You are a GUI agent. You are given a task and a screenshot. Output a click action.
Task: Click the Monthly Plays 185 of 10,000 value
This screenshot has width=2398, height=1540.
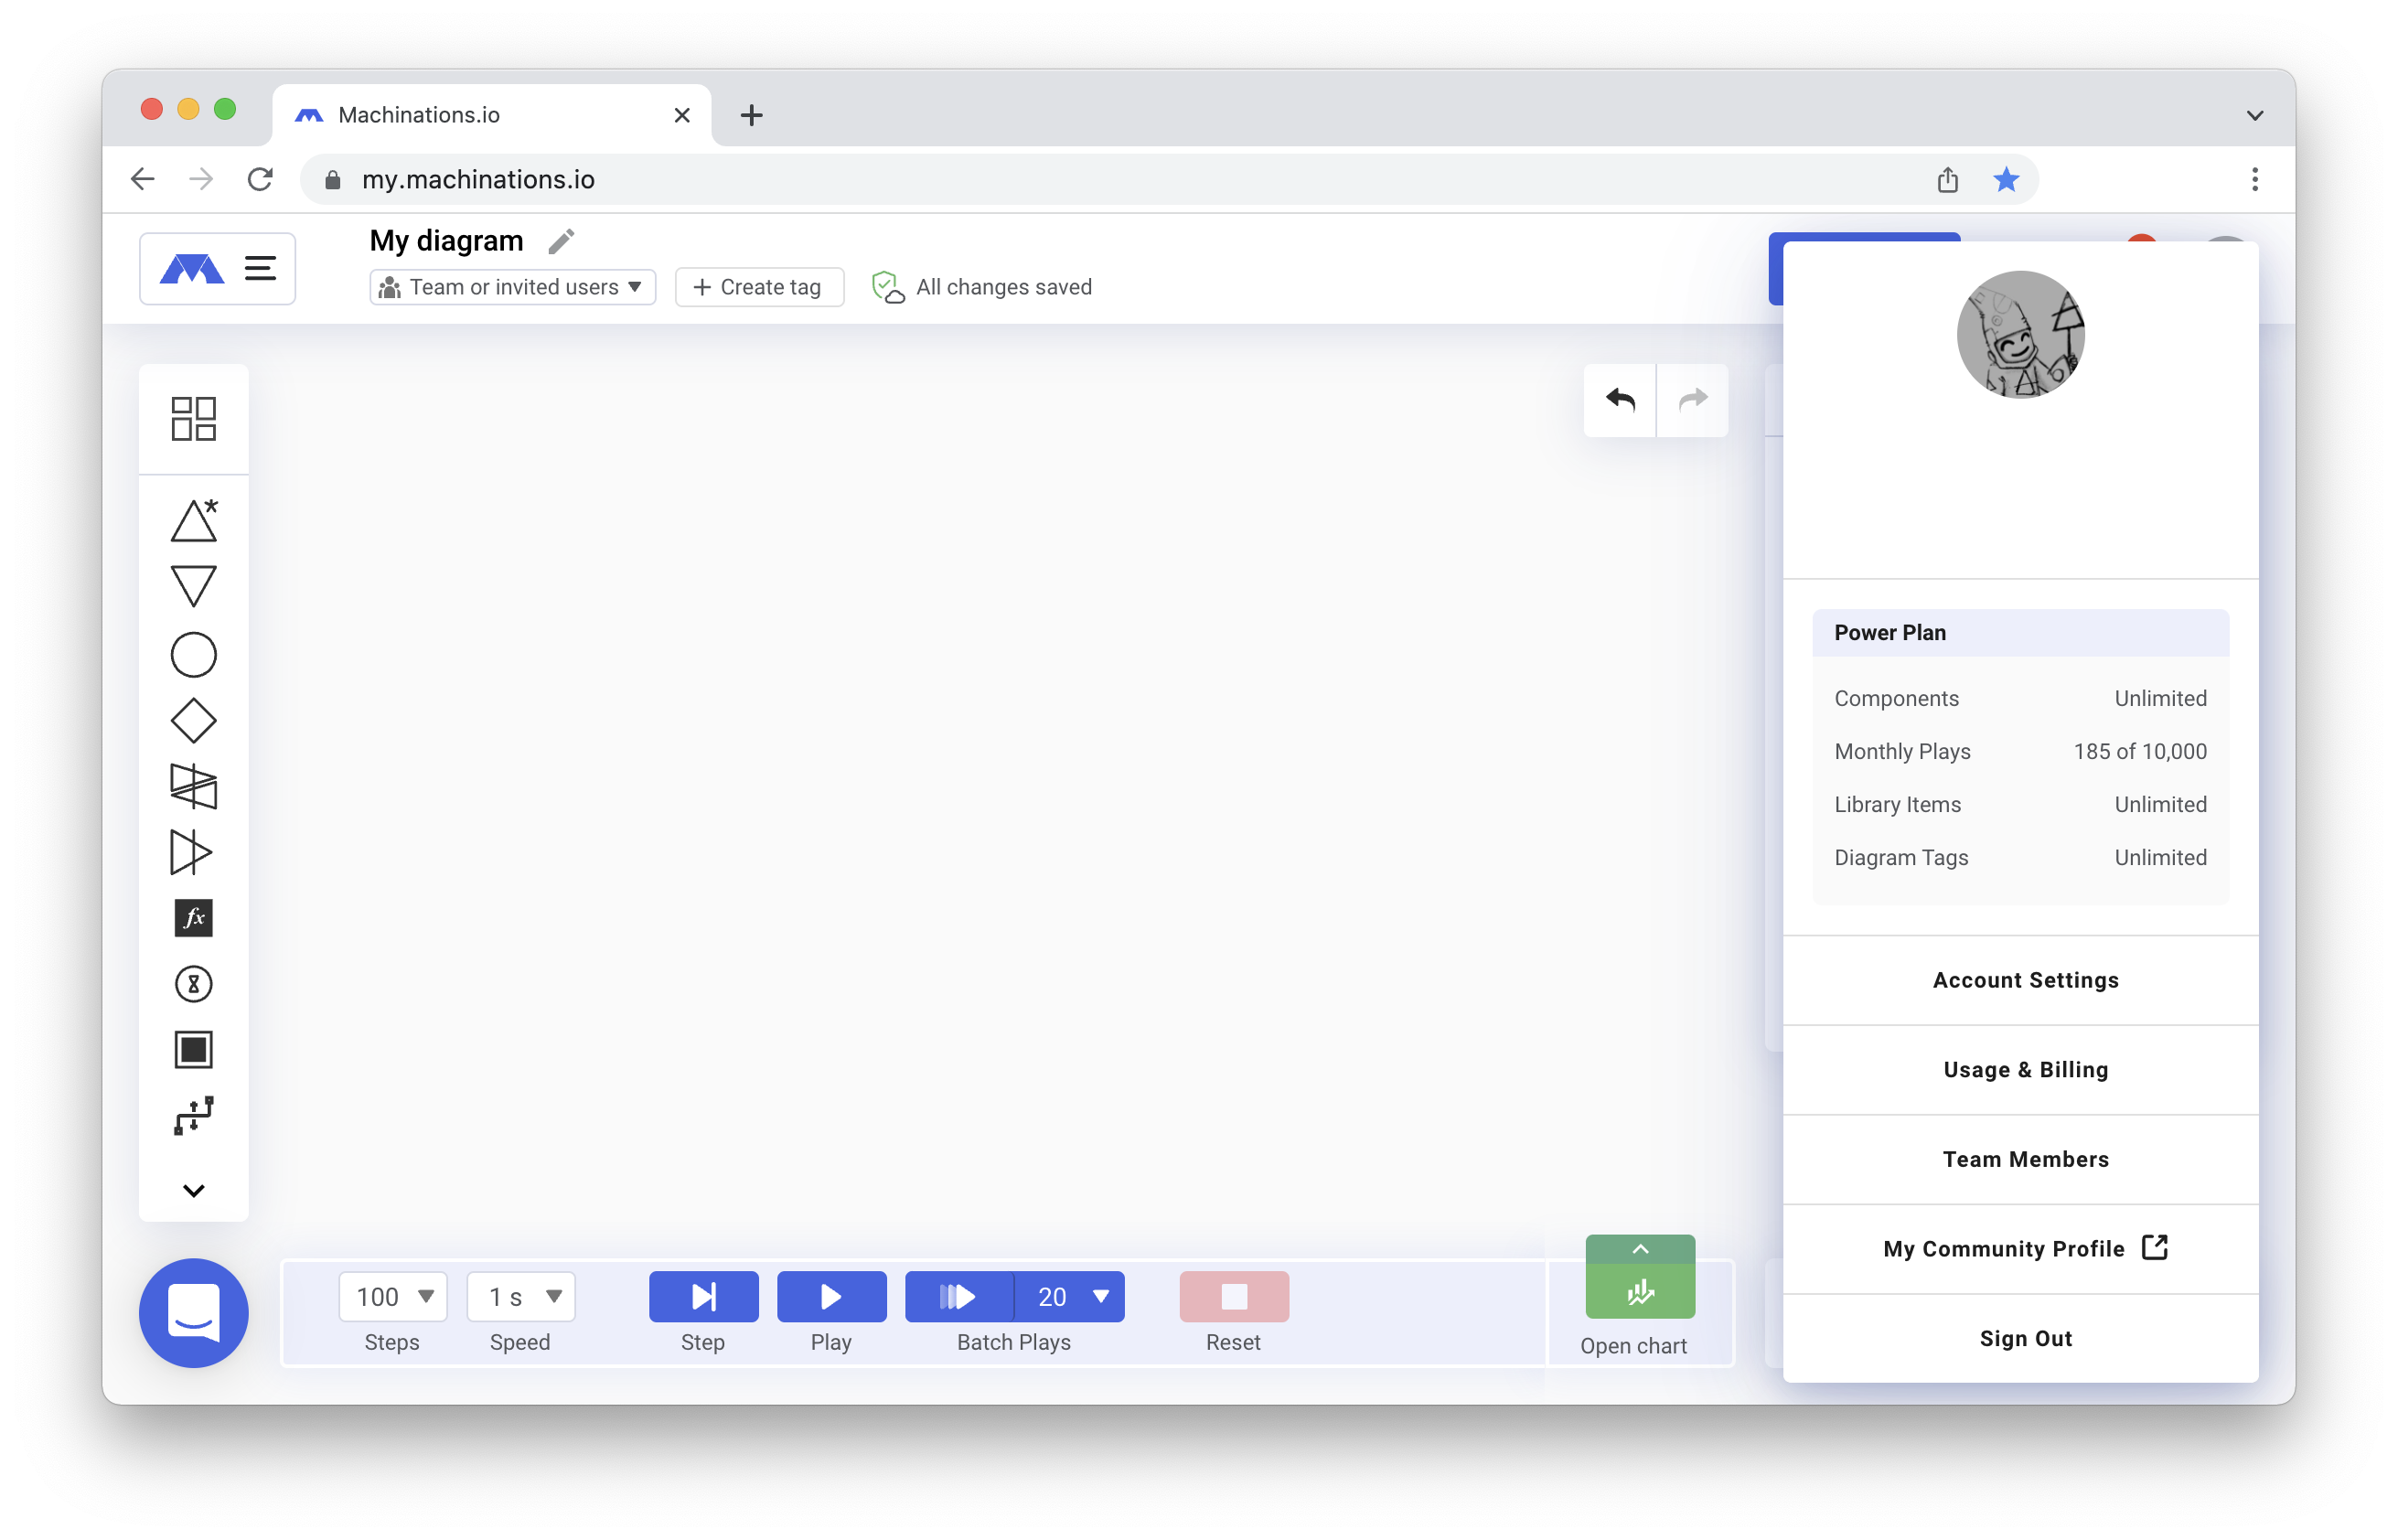click(x=2139, y=751)
